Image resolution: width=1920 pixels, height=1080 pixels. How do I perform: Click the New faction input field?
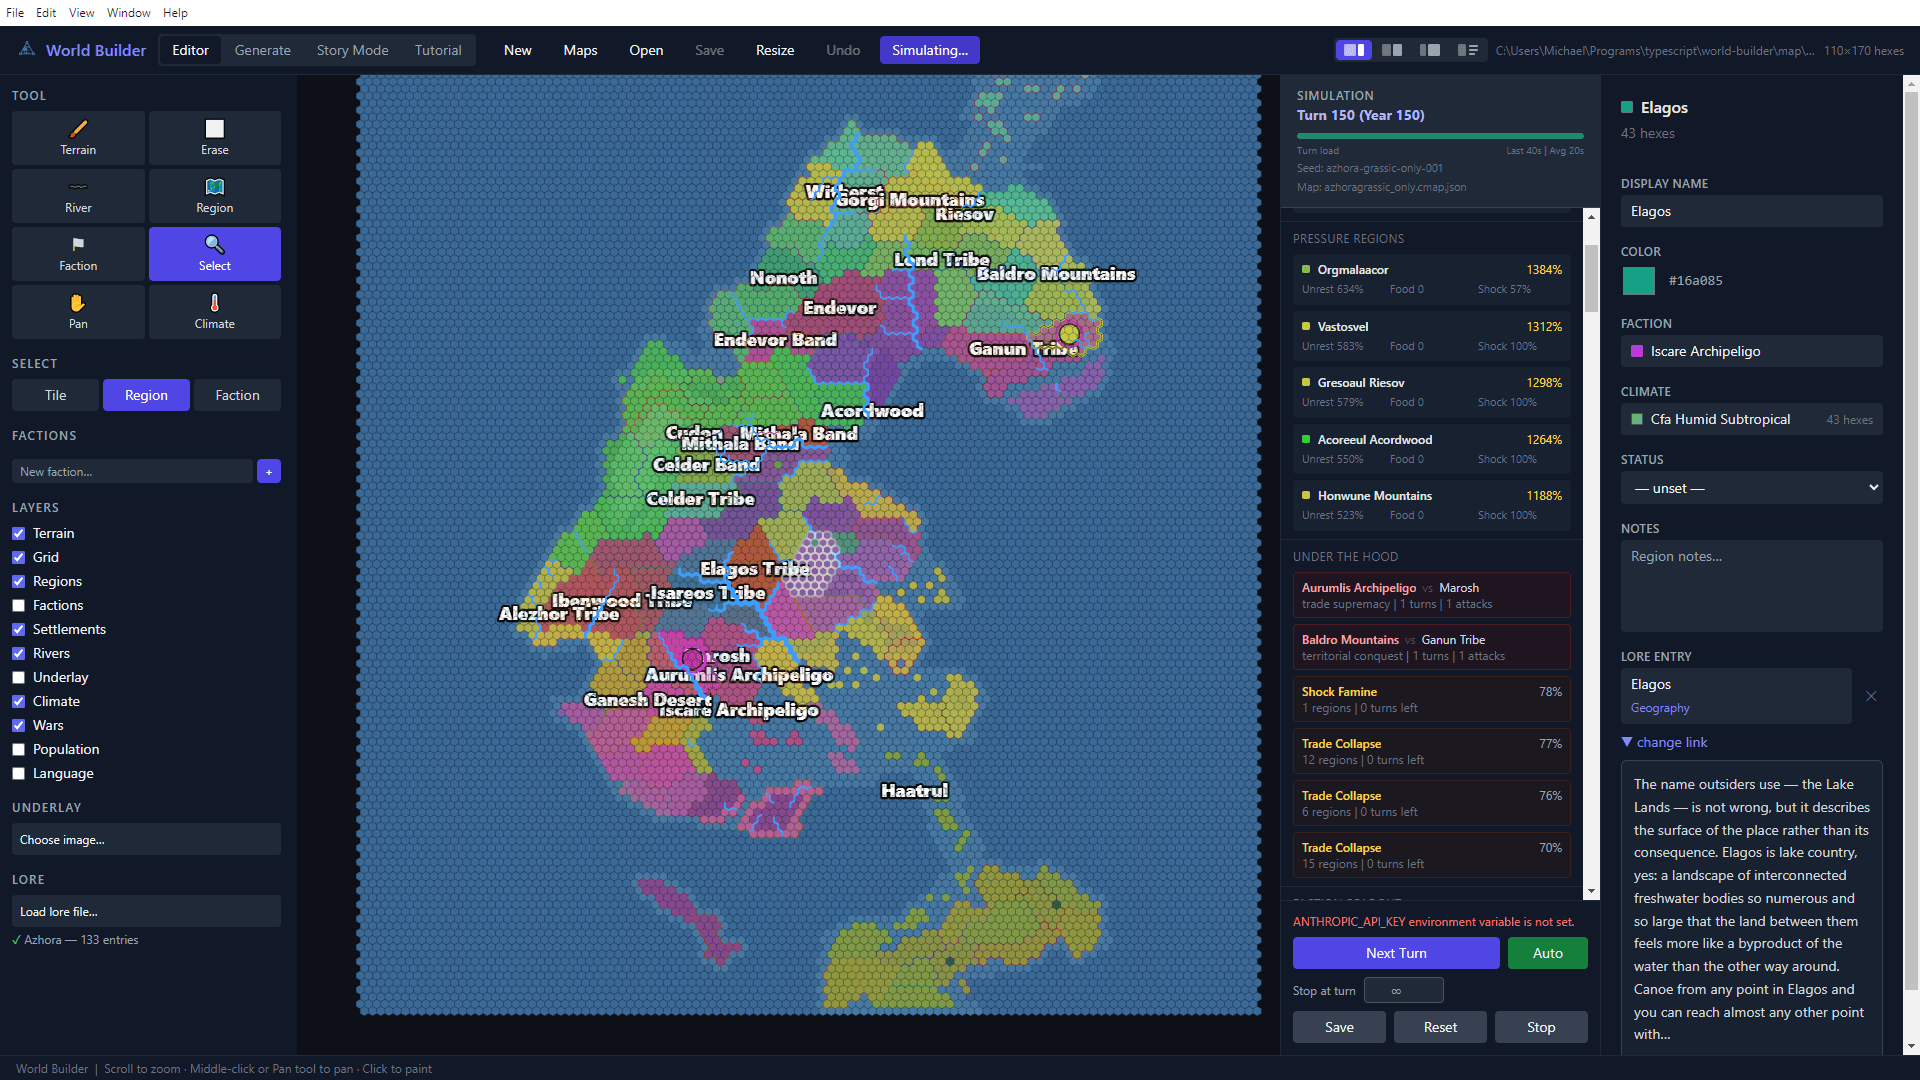pos(132,471)
